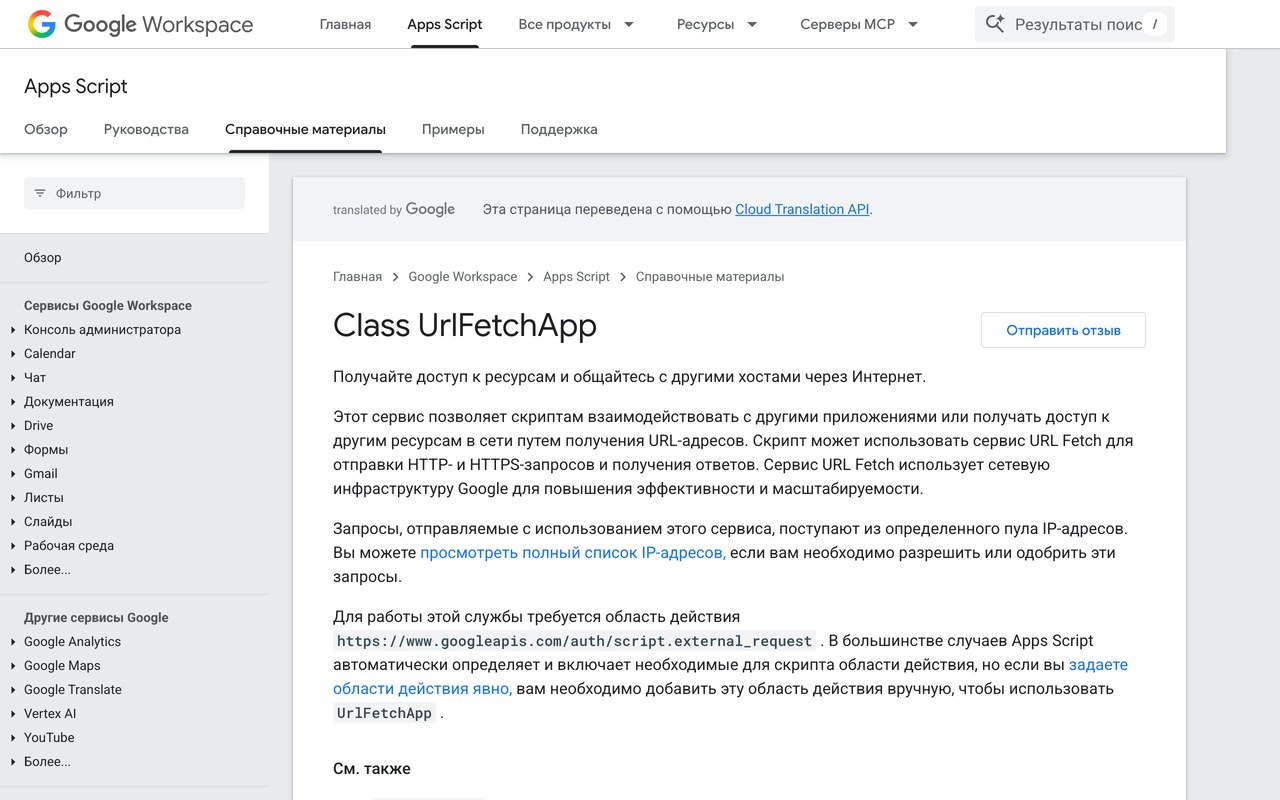The height and width of the screenshot is (800, 1280).
Task: Click the См. также heading
Action: (x=372, y=769)
